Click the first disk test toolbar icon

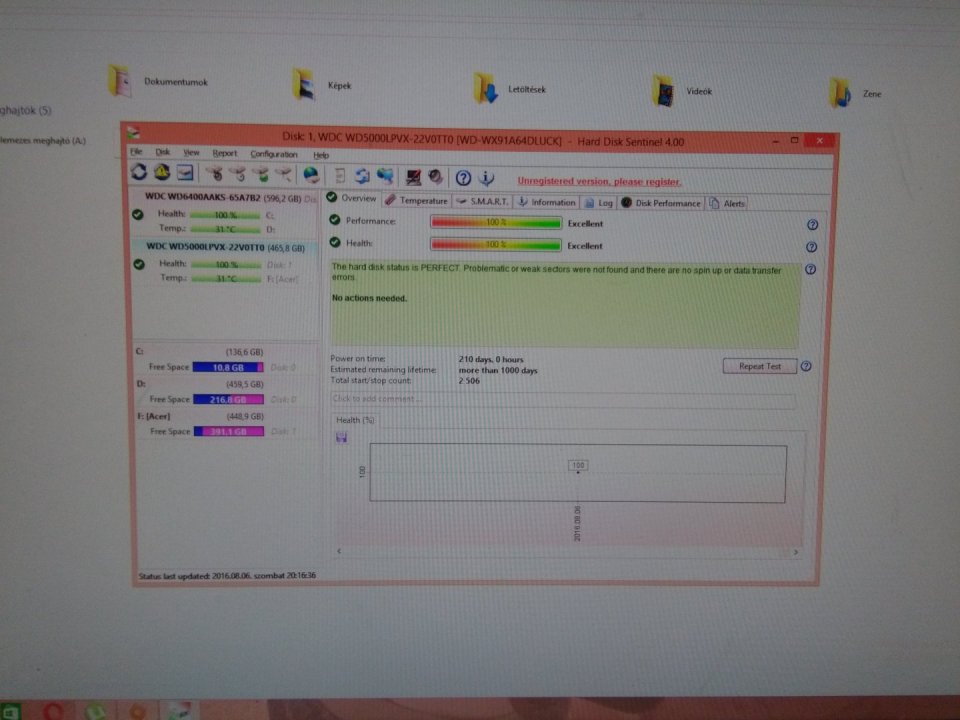click(214, 174)
